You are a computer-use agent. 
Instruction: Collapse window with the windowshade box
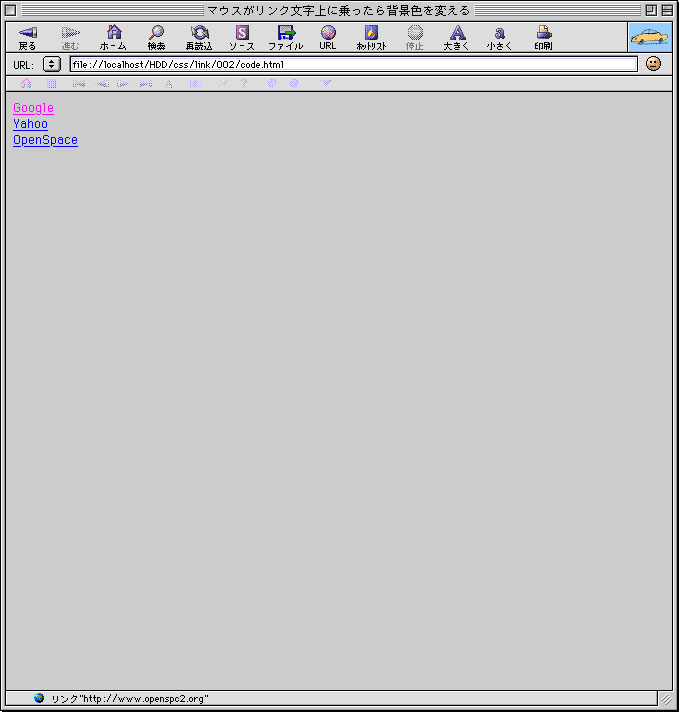click(667, 10)
